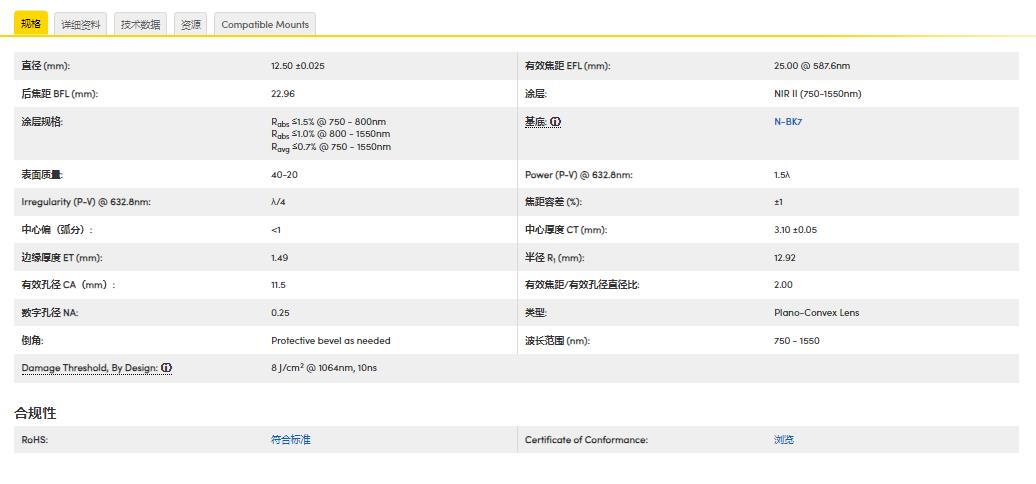Click the info icon beside Damage Threshold
Image resolution: width=1036 pixels, height=484 pixels.
click(166, 368)
